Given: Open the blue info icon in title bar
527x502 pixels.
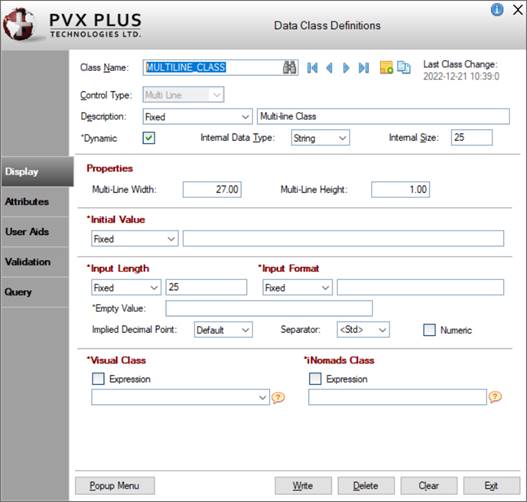Looking at the screenshot, I should tap(497, 10).
